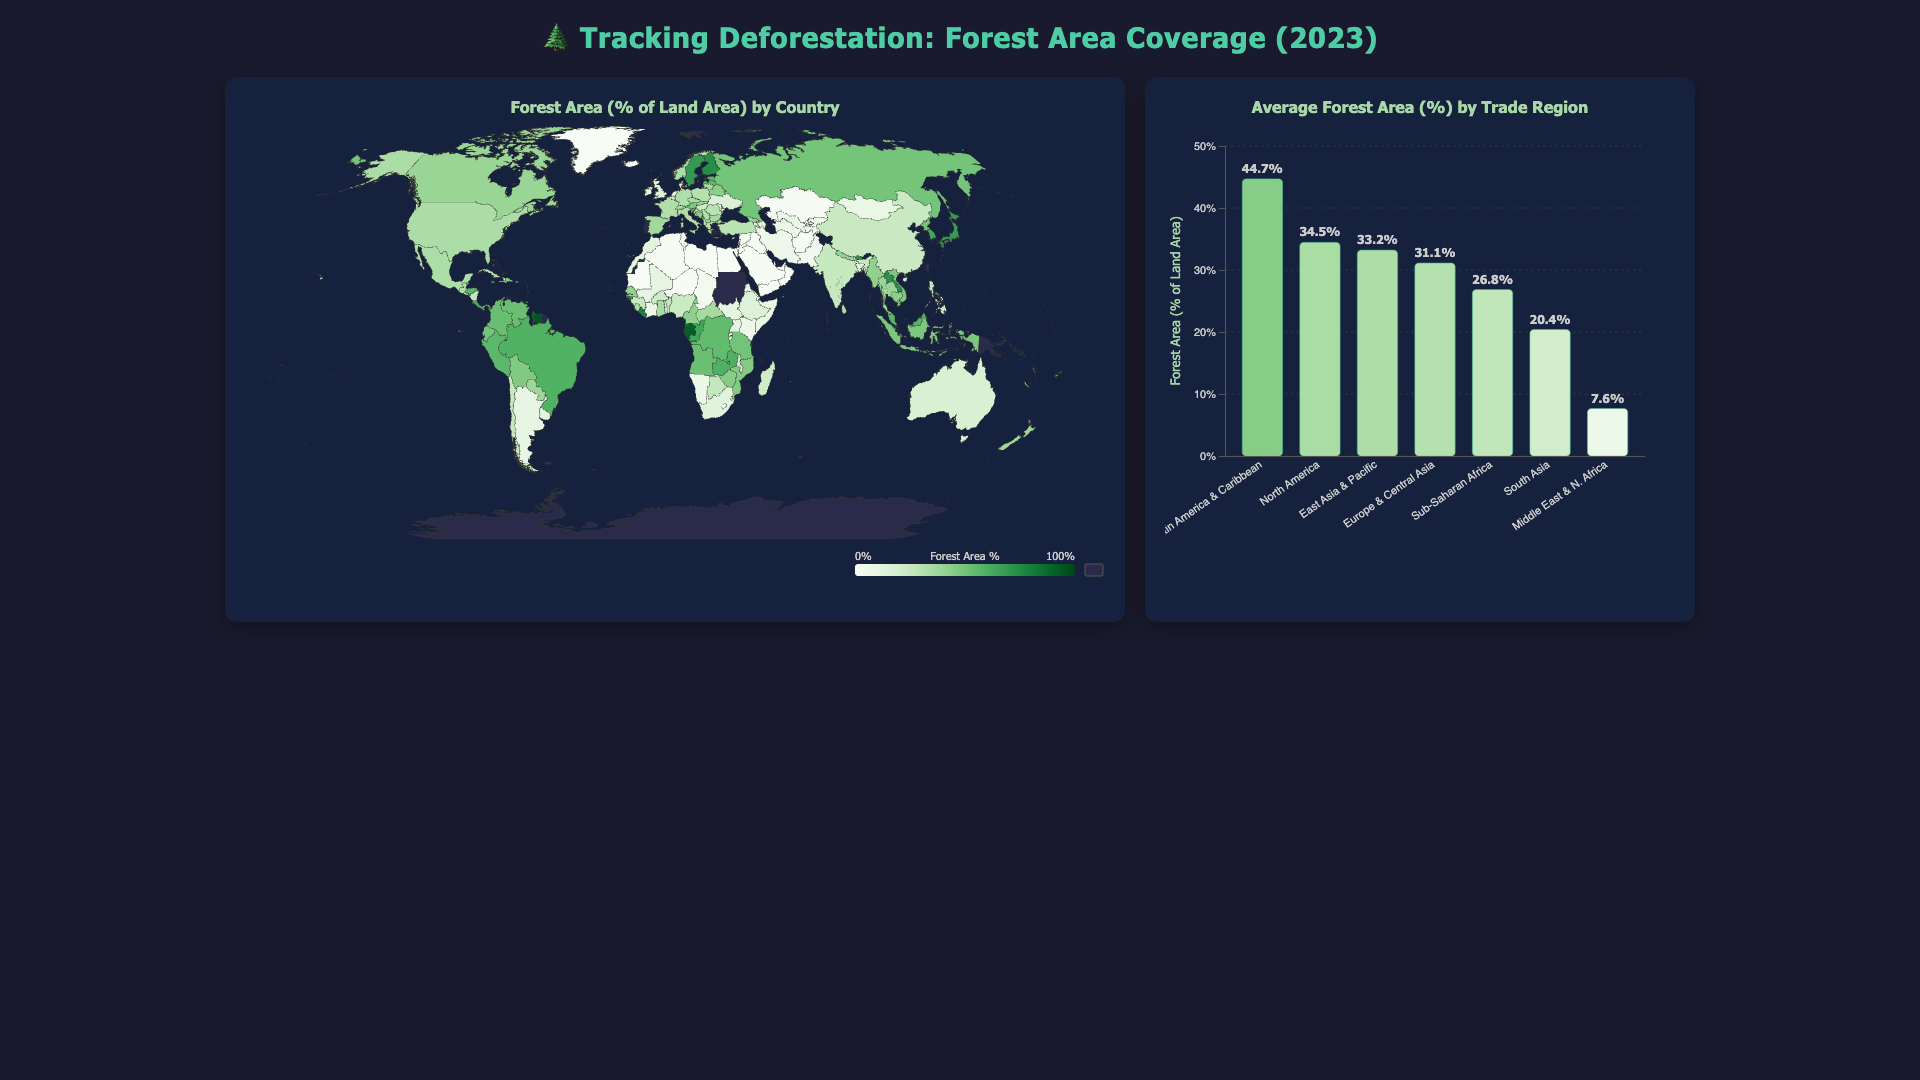Click the "26.8%" value label

click(x=1492, y=280)
